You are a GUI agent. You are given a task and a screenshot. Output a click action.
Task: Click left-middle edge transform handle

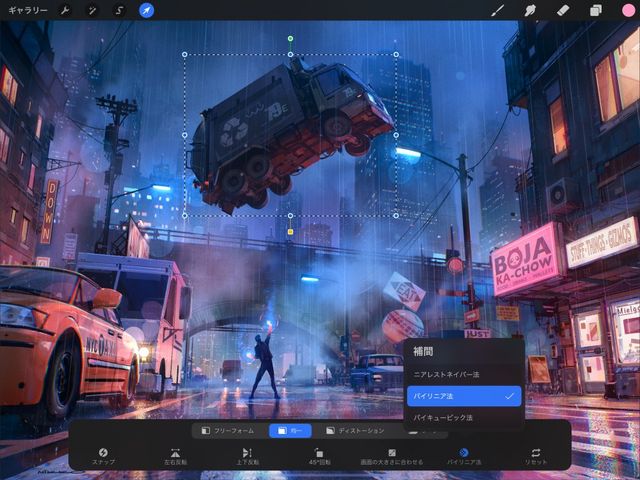pyautogui.click(x=184, y=135)
